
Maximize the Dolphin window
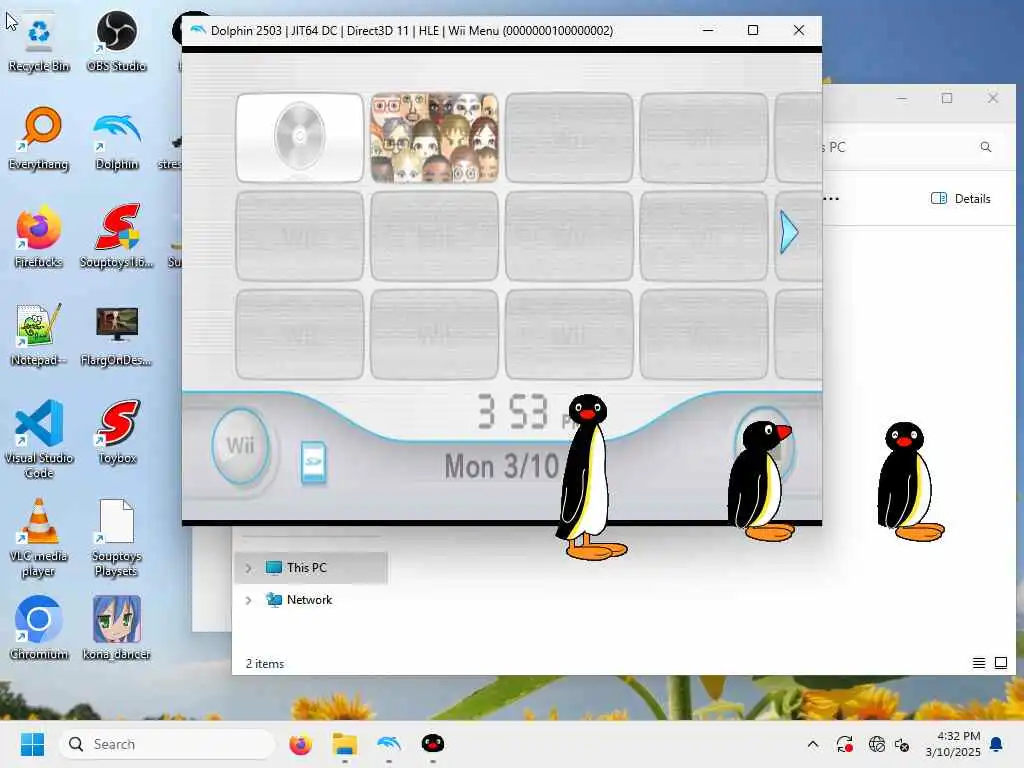(x=753, y=30)
